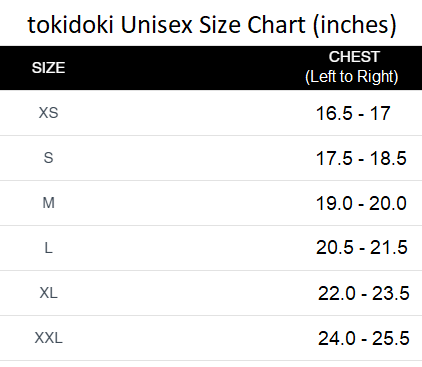Click the XS size label
Screen dimensions: 422x367
coord(48,113)
